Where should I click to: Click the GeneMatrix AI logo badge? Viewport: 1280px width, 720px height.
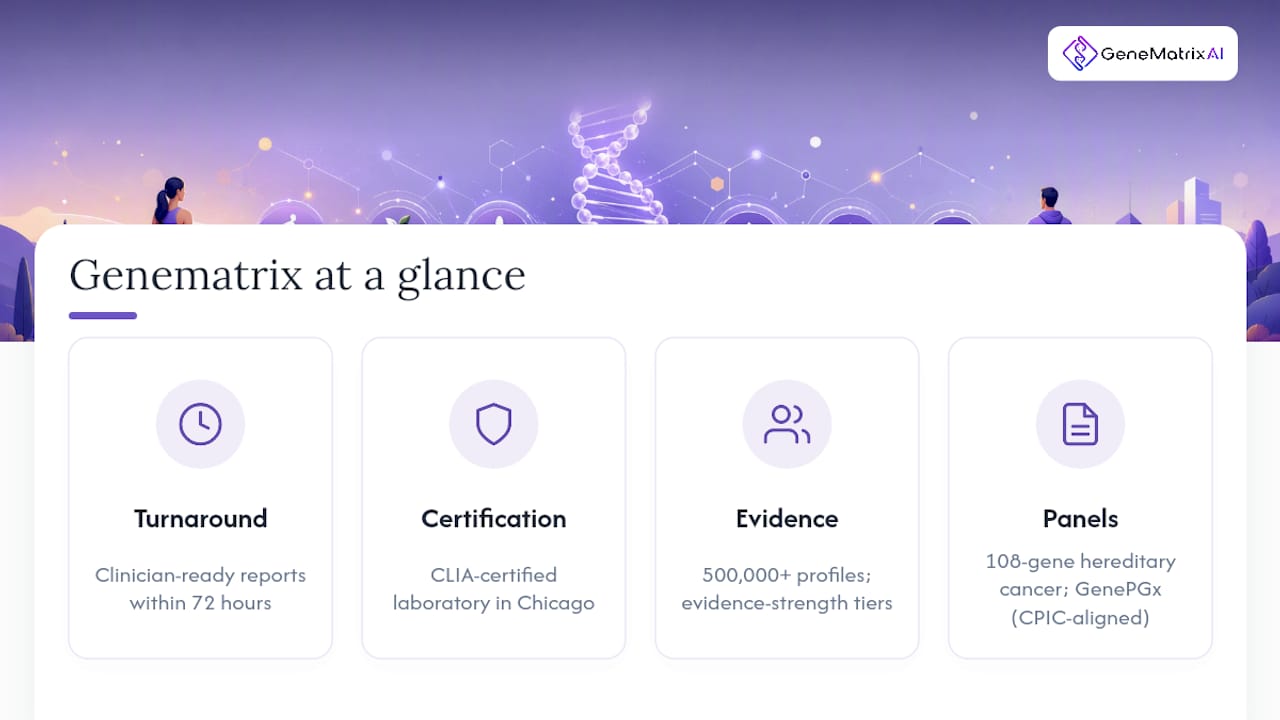(x=1142, y=53)
